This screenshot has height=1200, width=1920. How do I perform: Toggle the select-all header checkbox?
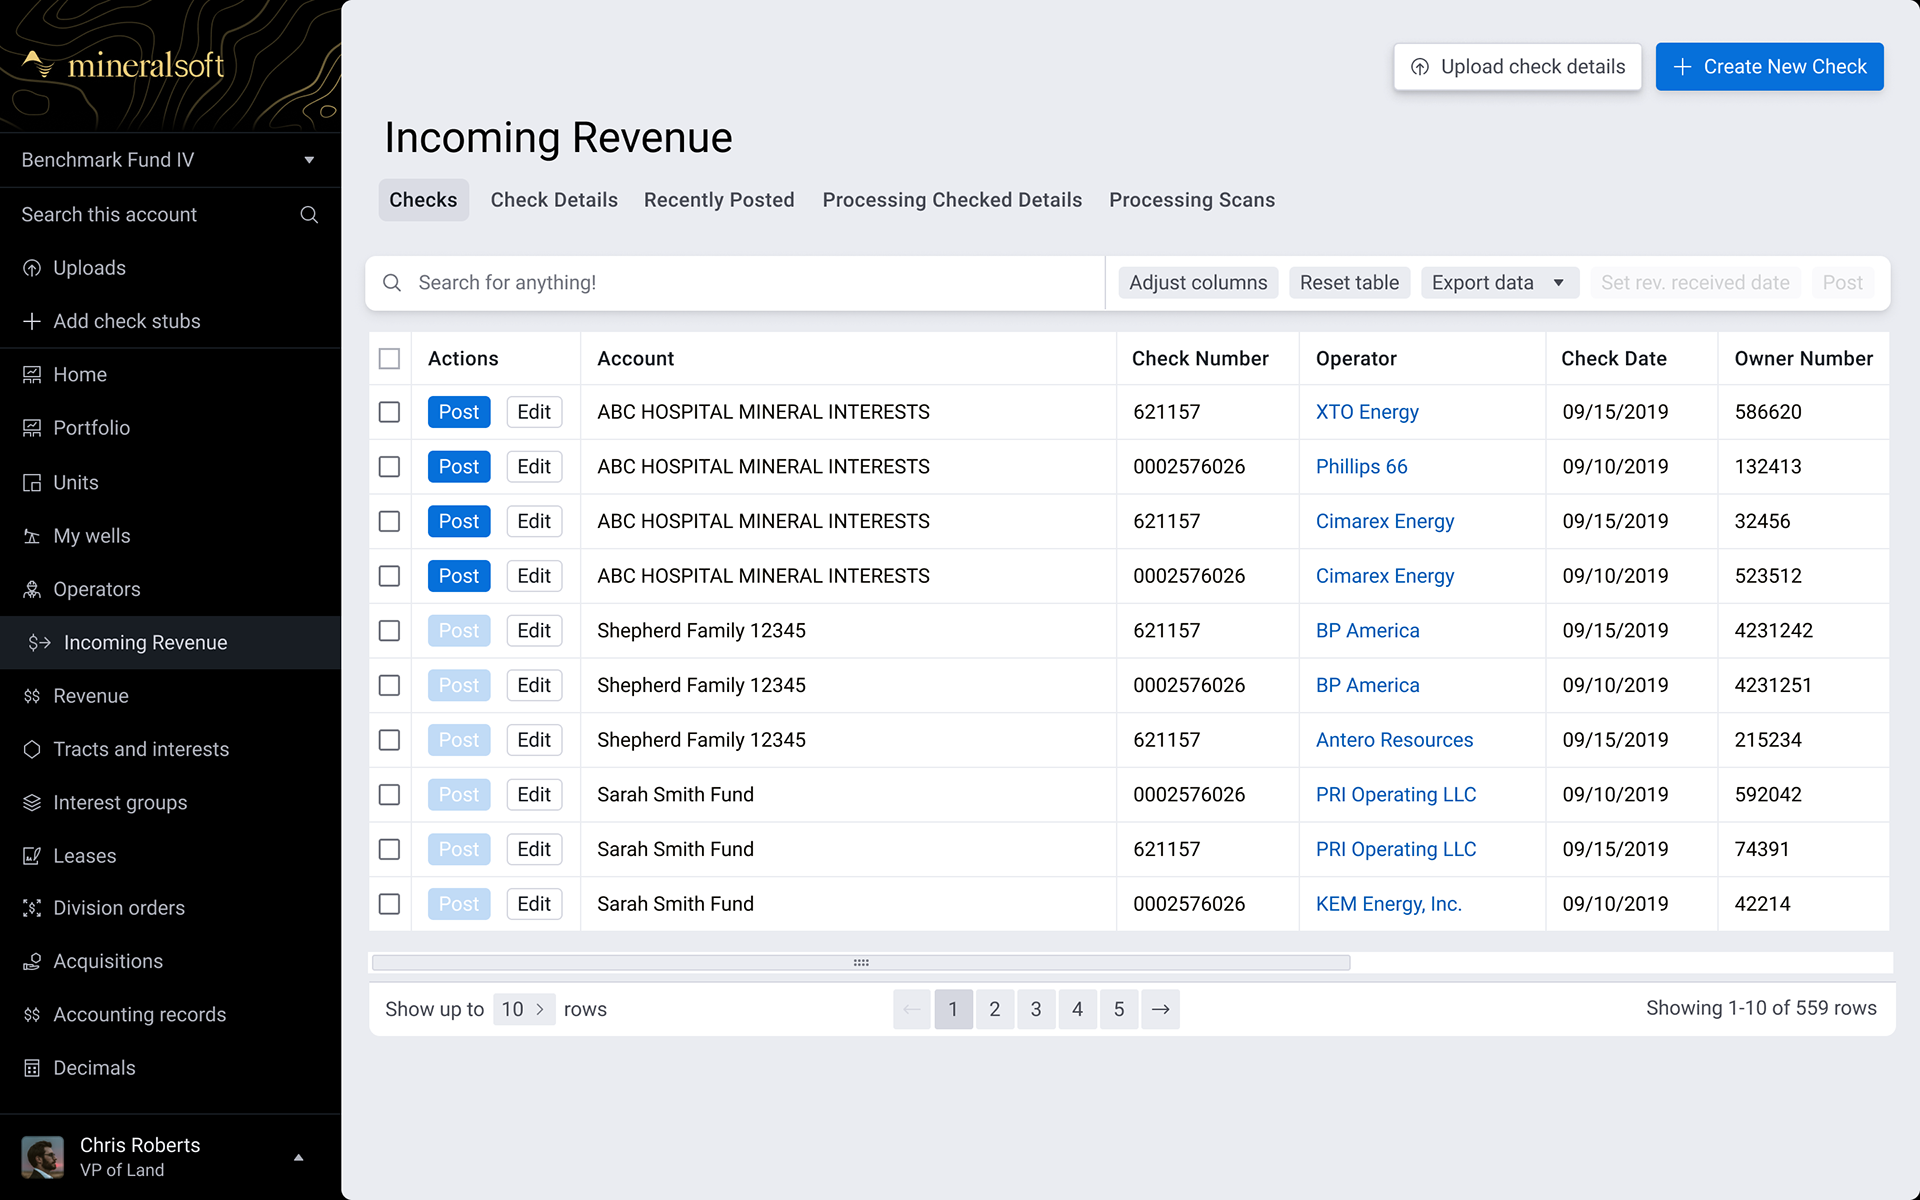390,359
